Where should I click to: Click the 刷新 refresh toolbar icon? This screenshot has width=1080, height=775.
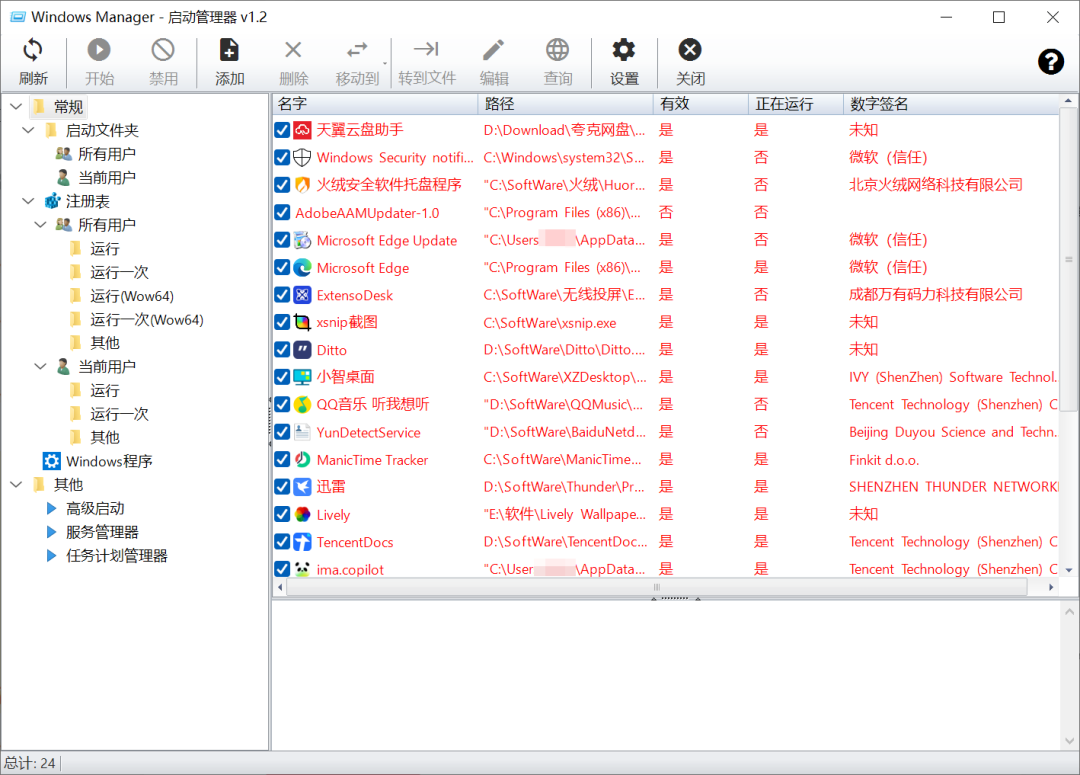(x=32, y=50)
